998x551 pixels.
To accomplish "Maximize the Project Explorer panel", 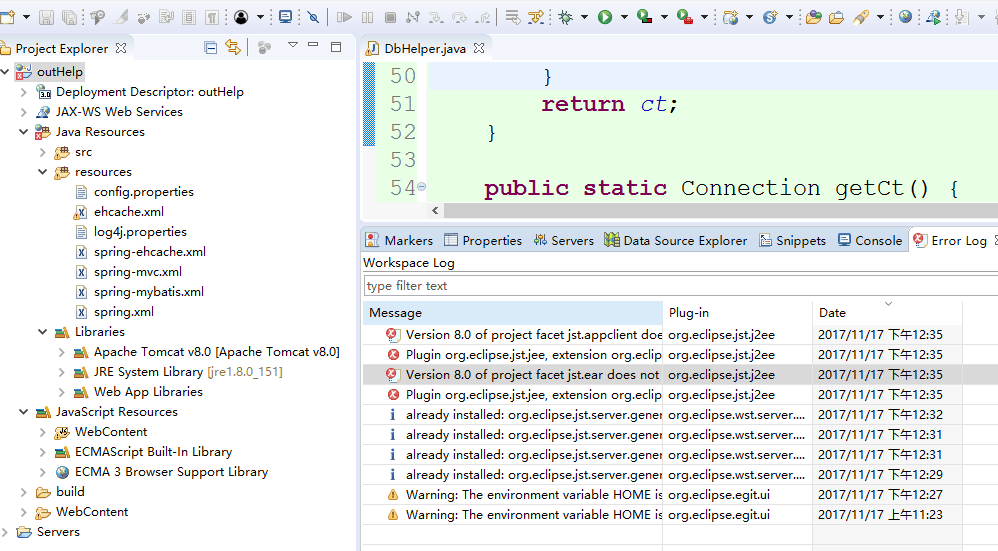I will [335, 46].
